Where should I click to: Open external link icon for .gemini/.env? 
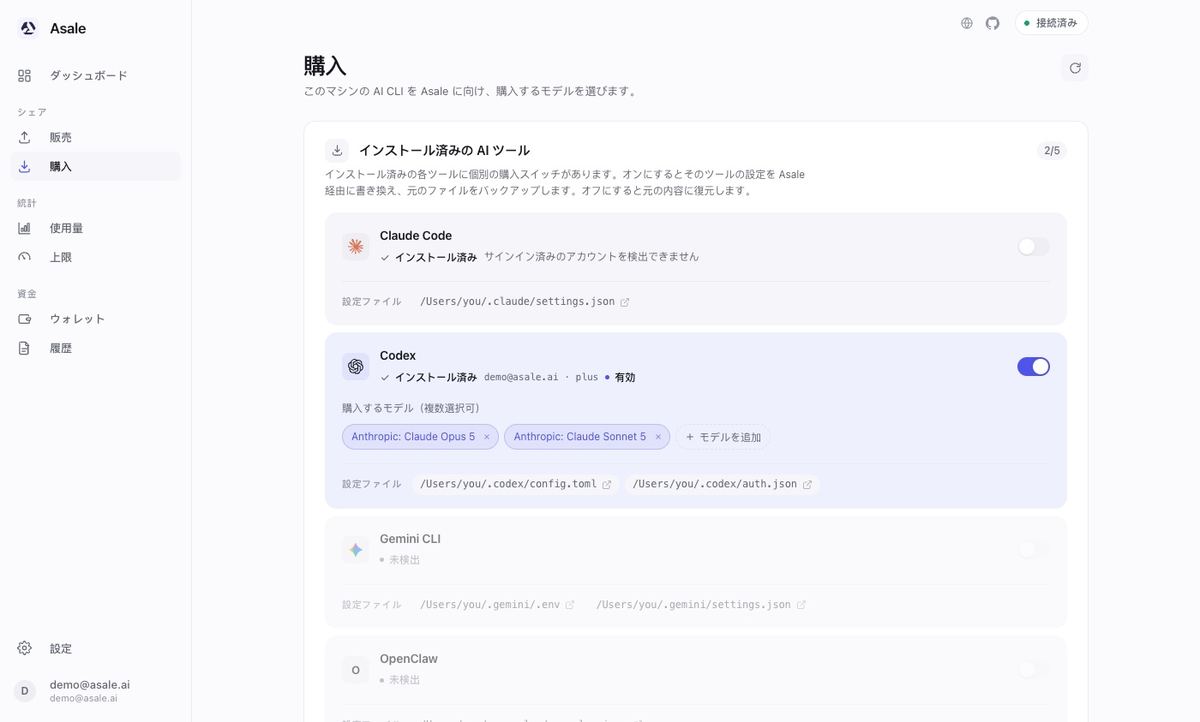pos(570,605)
